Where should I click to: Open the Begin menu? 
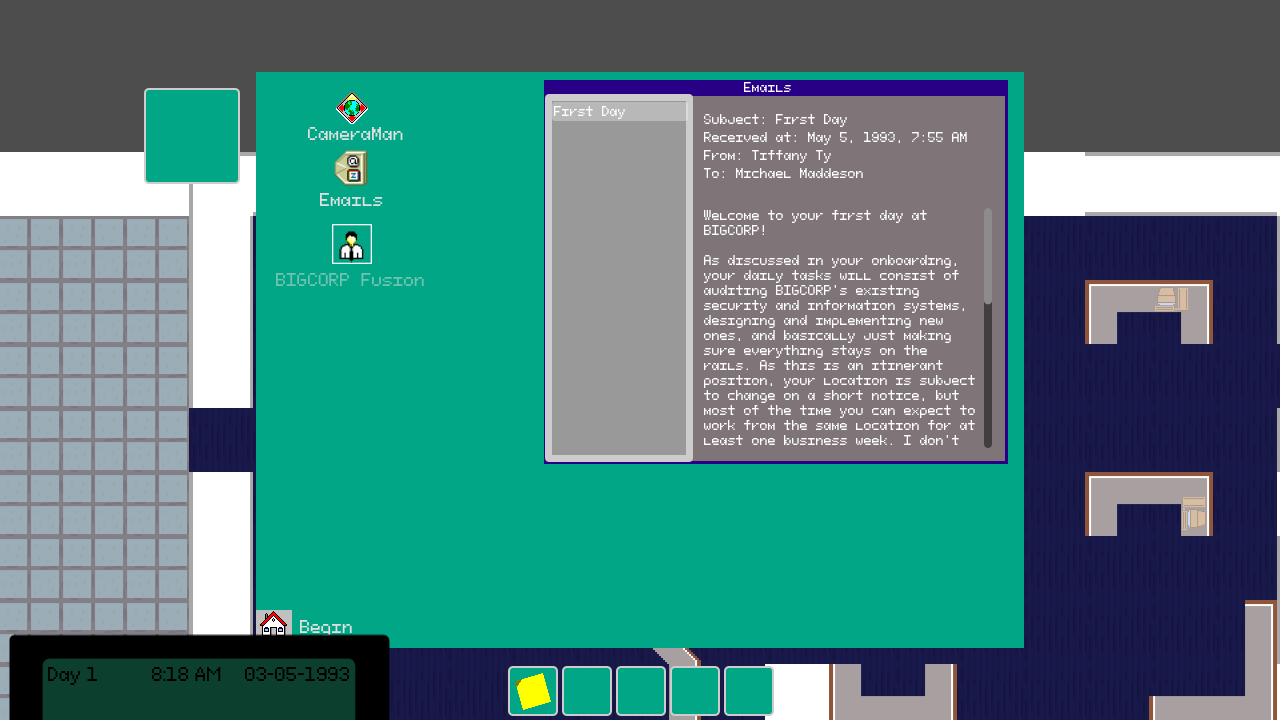coord(310,624)
